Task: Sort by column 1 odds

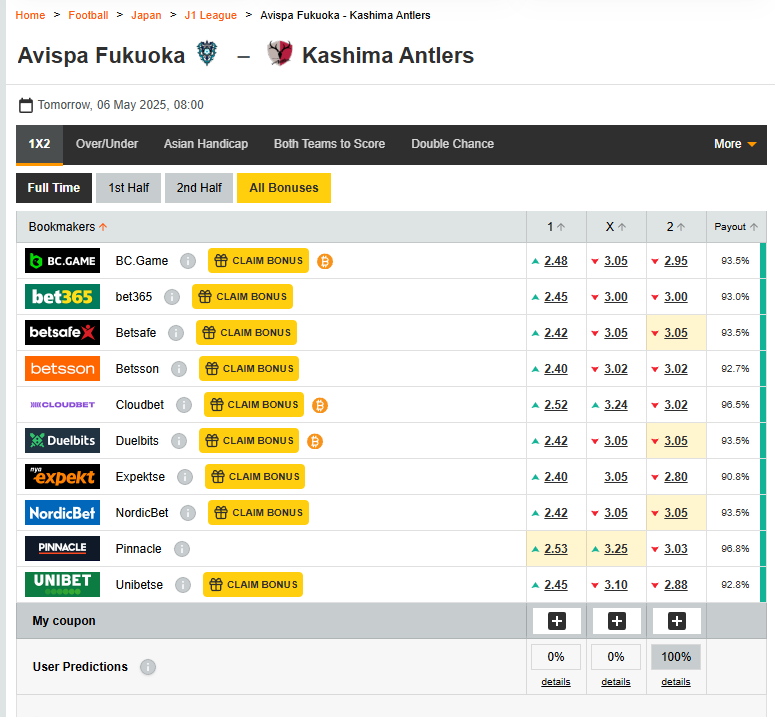Action: pos(556,227)
